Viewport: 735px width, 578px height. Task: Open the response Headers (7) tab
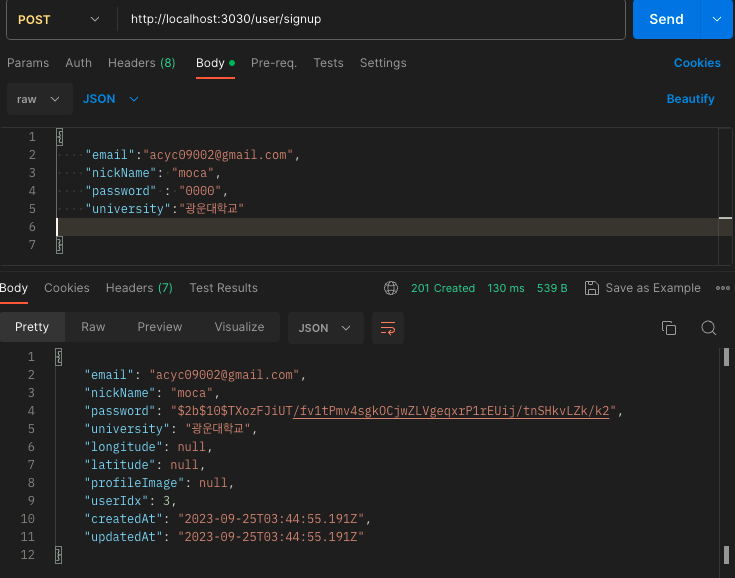tap(139, 288)
